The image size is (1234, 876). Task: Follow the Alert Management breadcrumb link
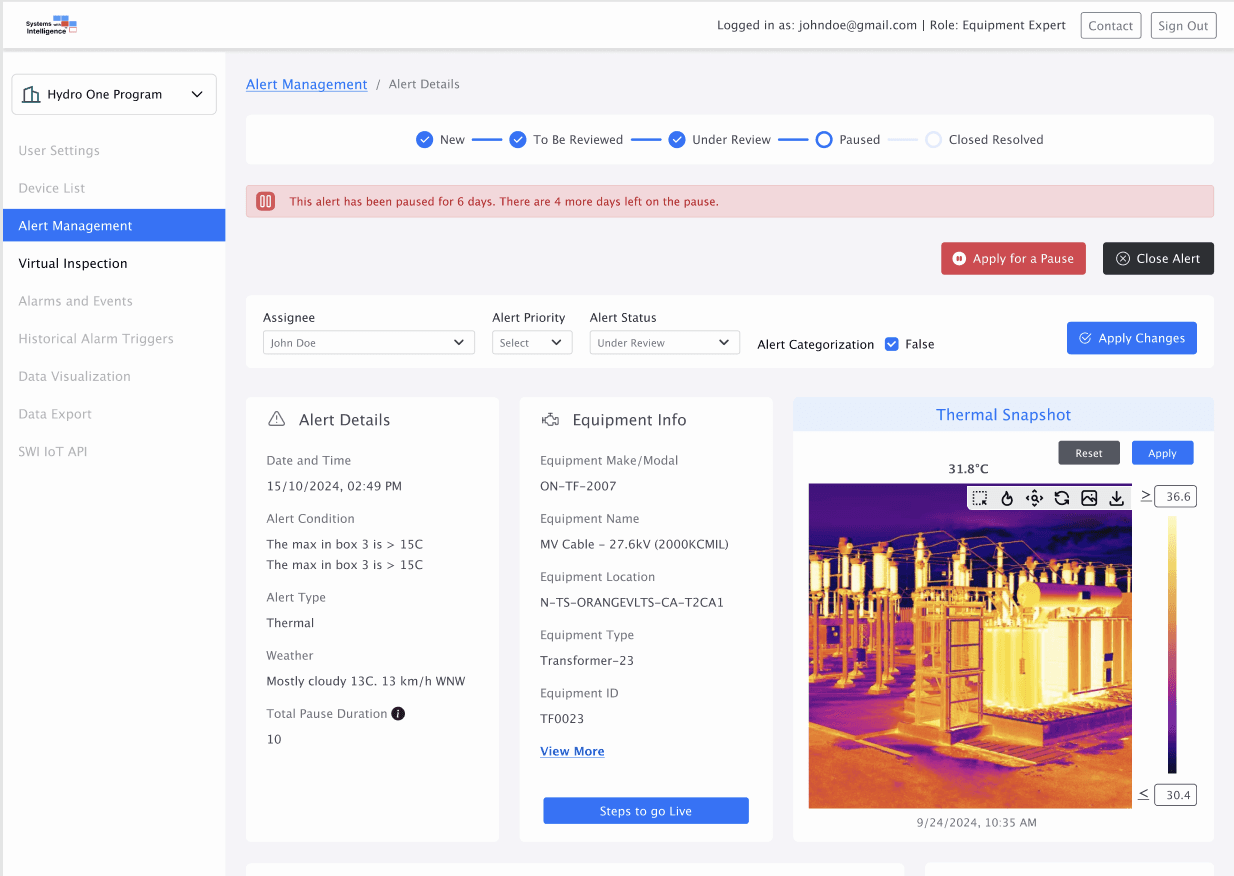[x=307, y=85]
